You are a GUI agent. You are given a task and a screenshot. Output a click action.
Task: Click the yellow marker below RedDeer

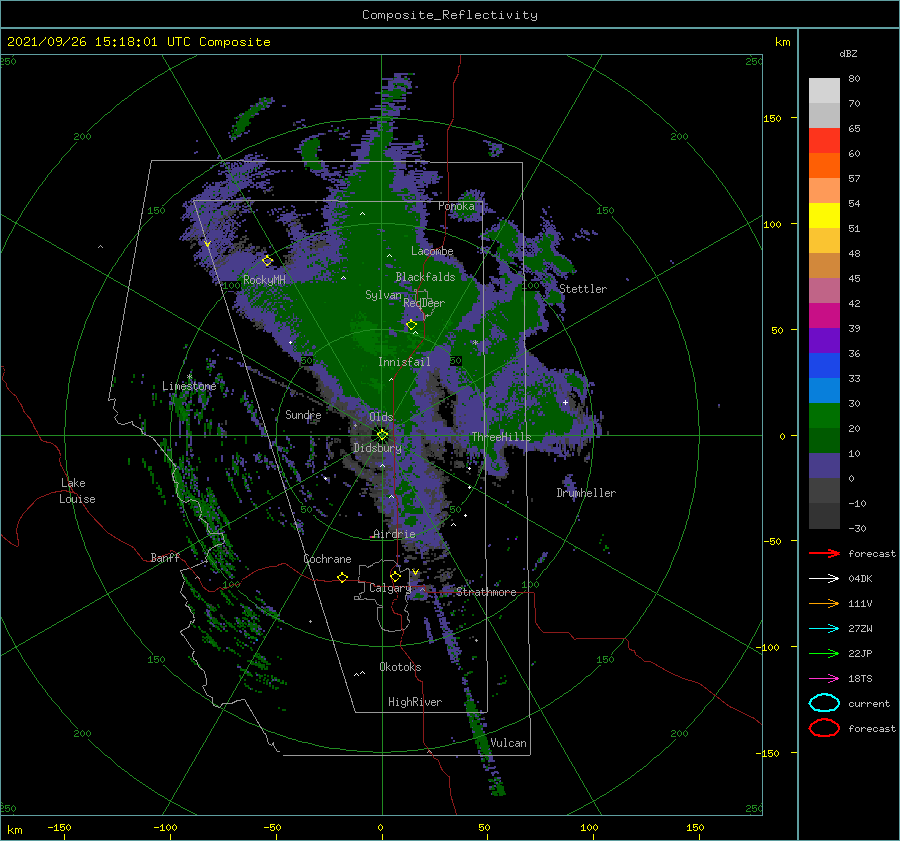[411, 325]
